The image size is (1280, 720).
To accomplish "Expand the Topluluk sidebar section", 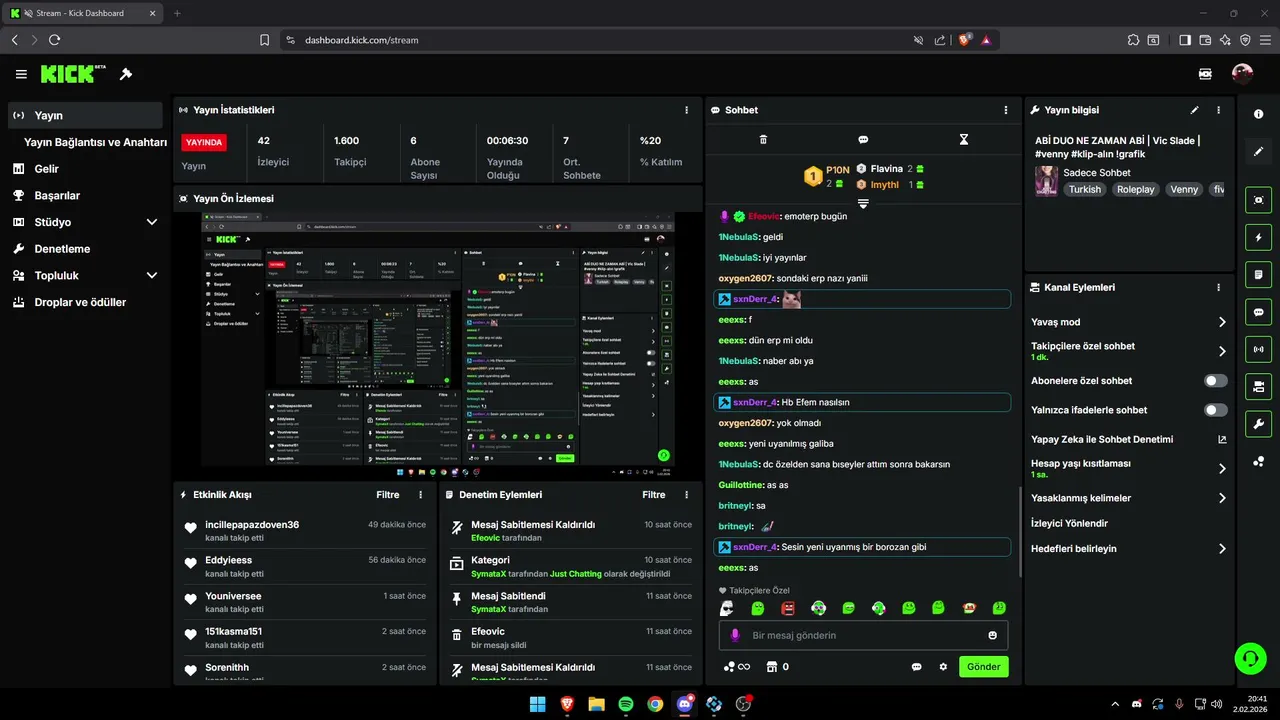I will (x=152, y=275).
